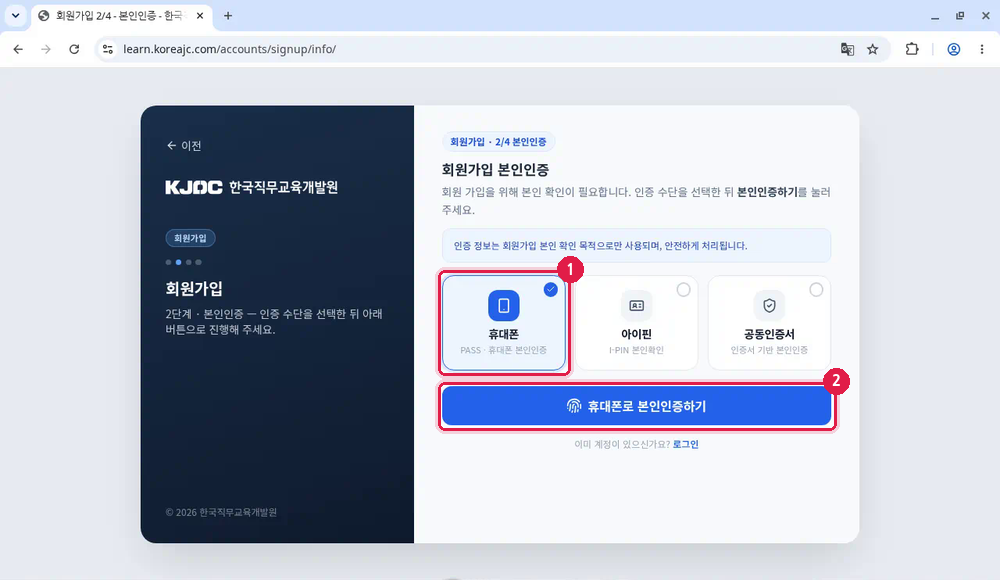This screenshot has width=1000, height=580.
Task: Open site information icon in address bar
Action: 108,49
